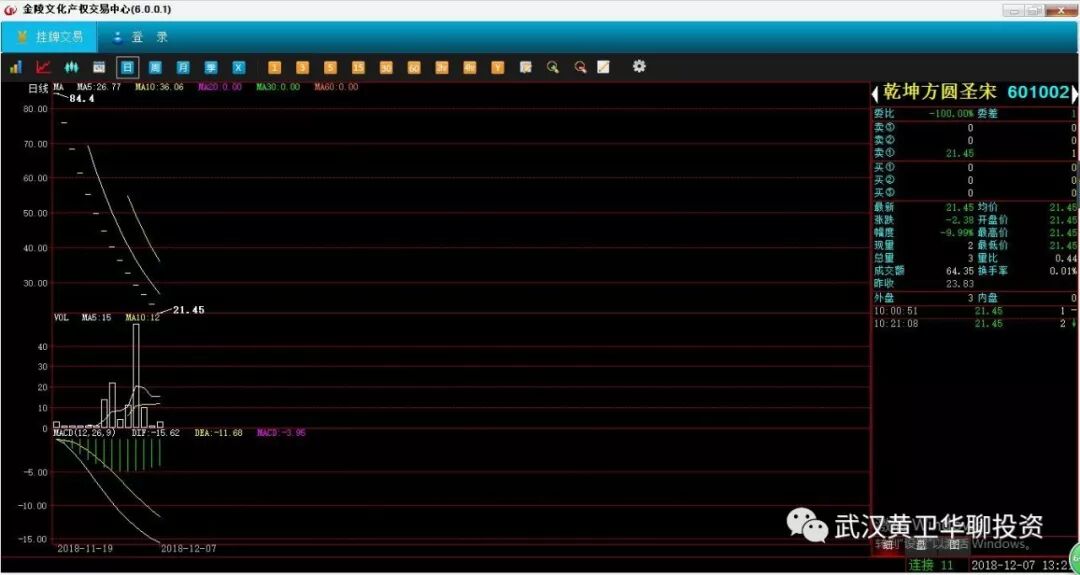Viewport: 1080px width, 575px height.
Task: Click the security name 乾坤方圆圣宋
Action: point(941,93)
